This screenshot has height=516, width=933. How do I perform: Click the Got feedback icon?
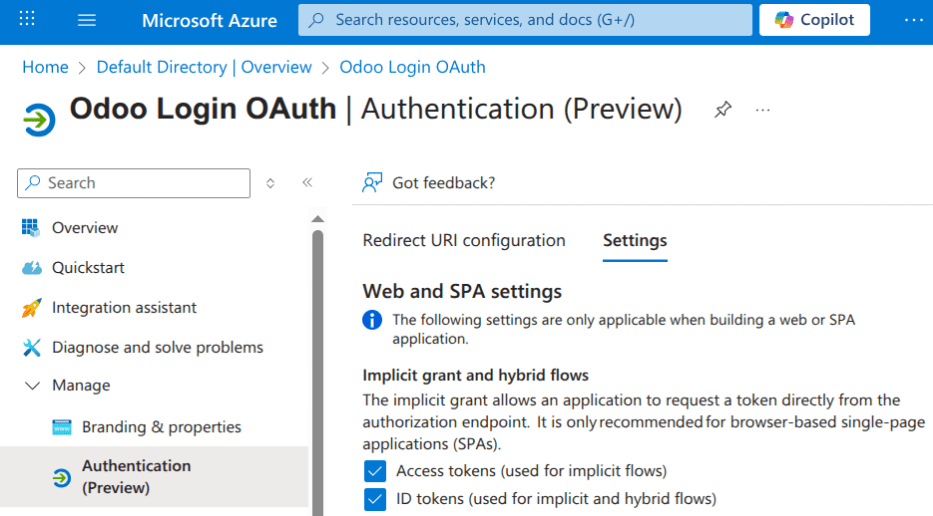point(373,183)
